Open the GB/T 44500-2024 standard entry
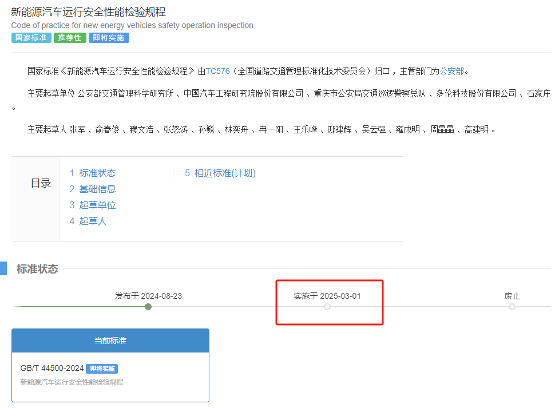552x408 pixels. [52, 368]
